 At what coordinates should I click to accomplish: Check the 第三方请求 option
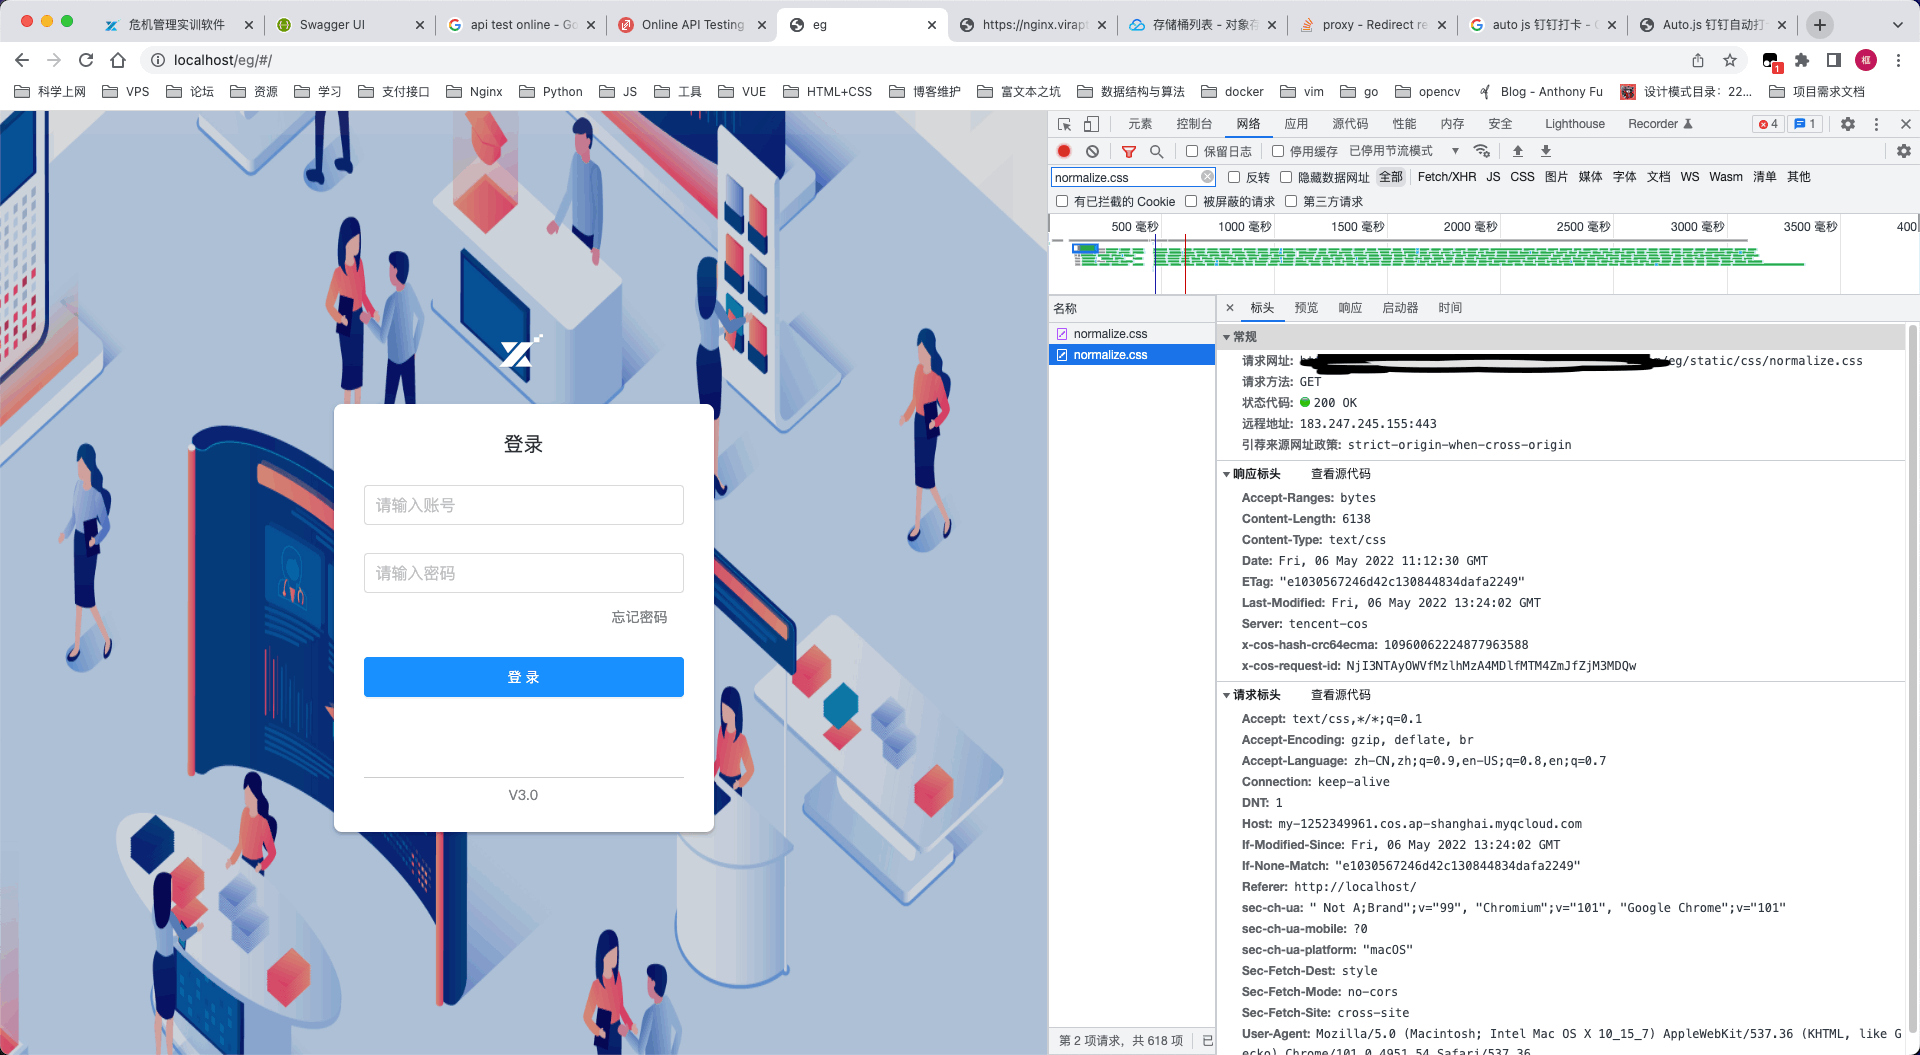tap(1291, 201)
